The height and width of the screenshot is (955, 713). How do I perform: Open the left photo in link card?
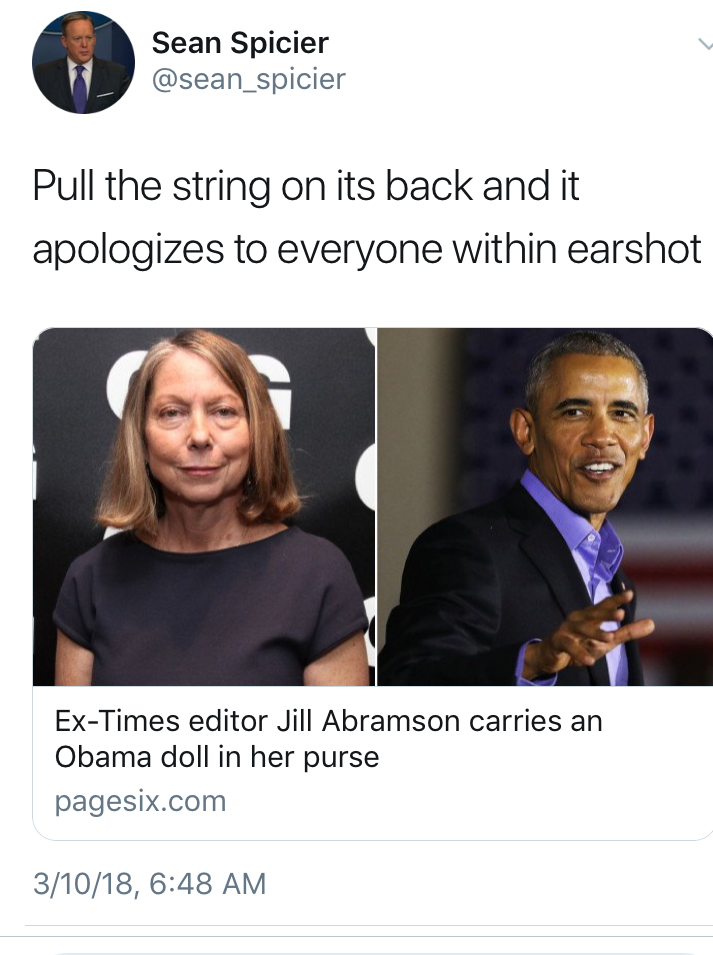[x=204, y=507]
